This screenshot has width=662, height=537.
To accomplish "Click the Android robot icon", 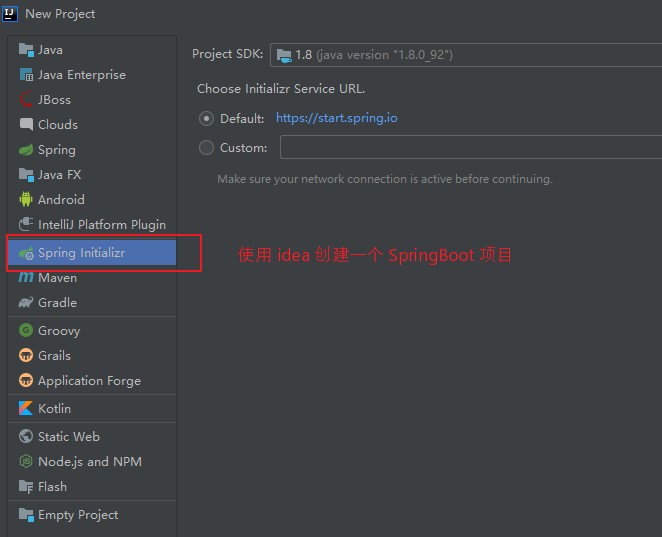I will point(26,200).
